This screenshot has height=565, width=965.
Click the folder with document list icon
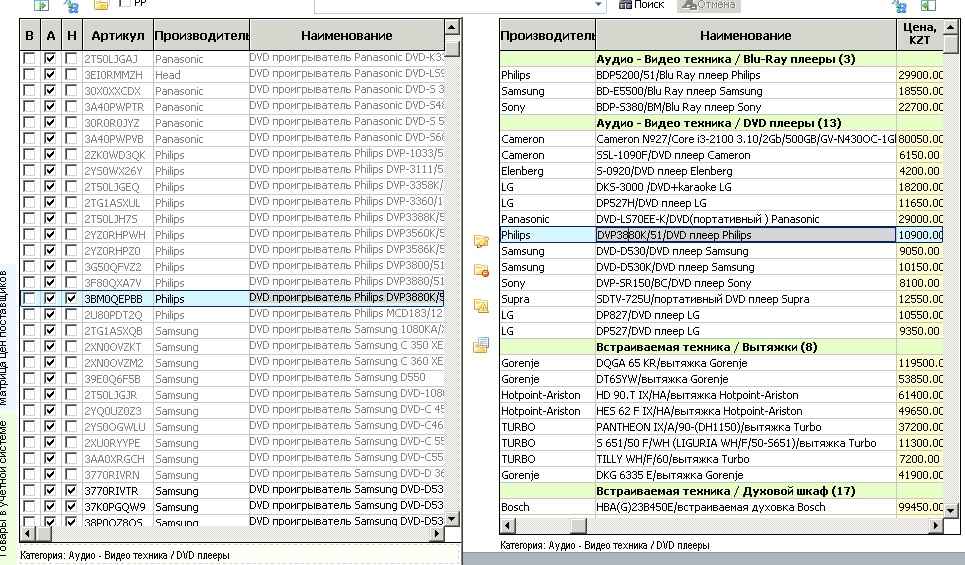[481, 345]
